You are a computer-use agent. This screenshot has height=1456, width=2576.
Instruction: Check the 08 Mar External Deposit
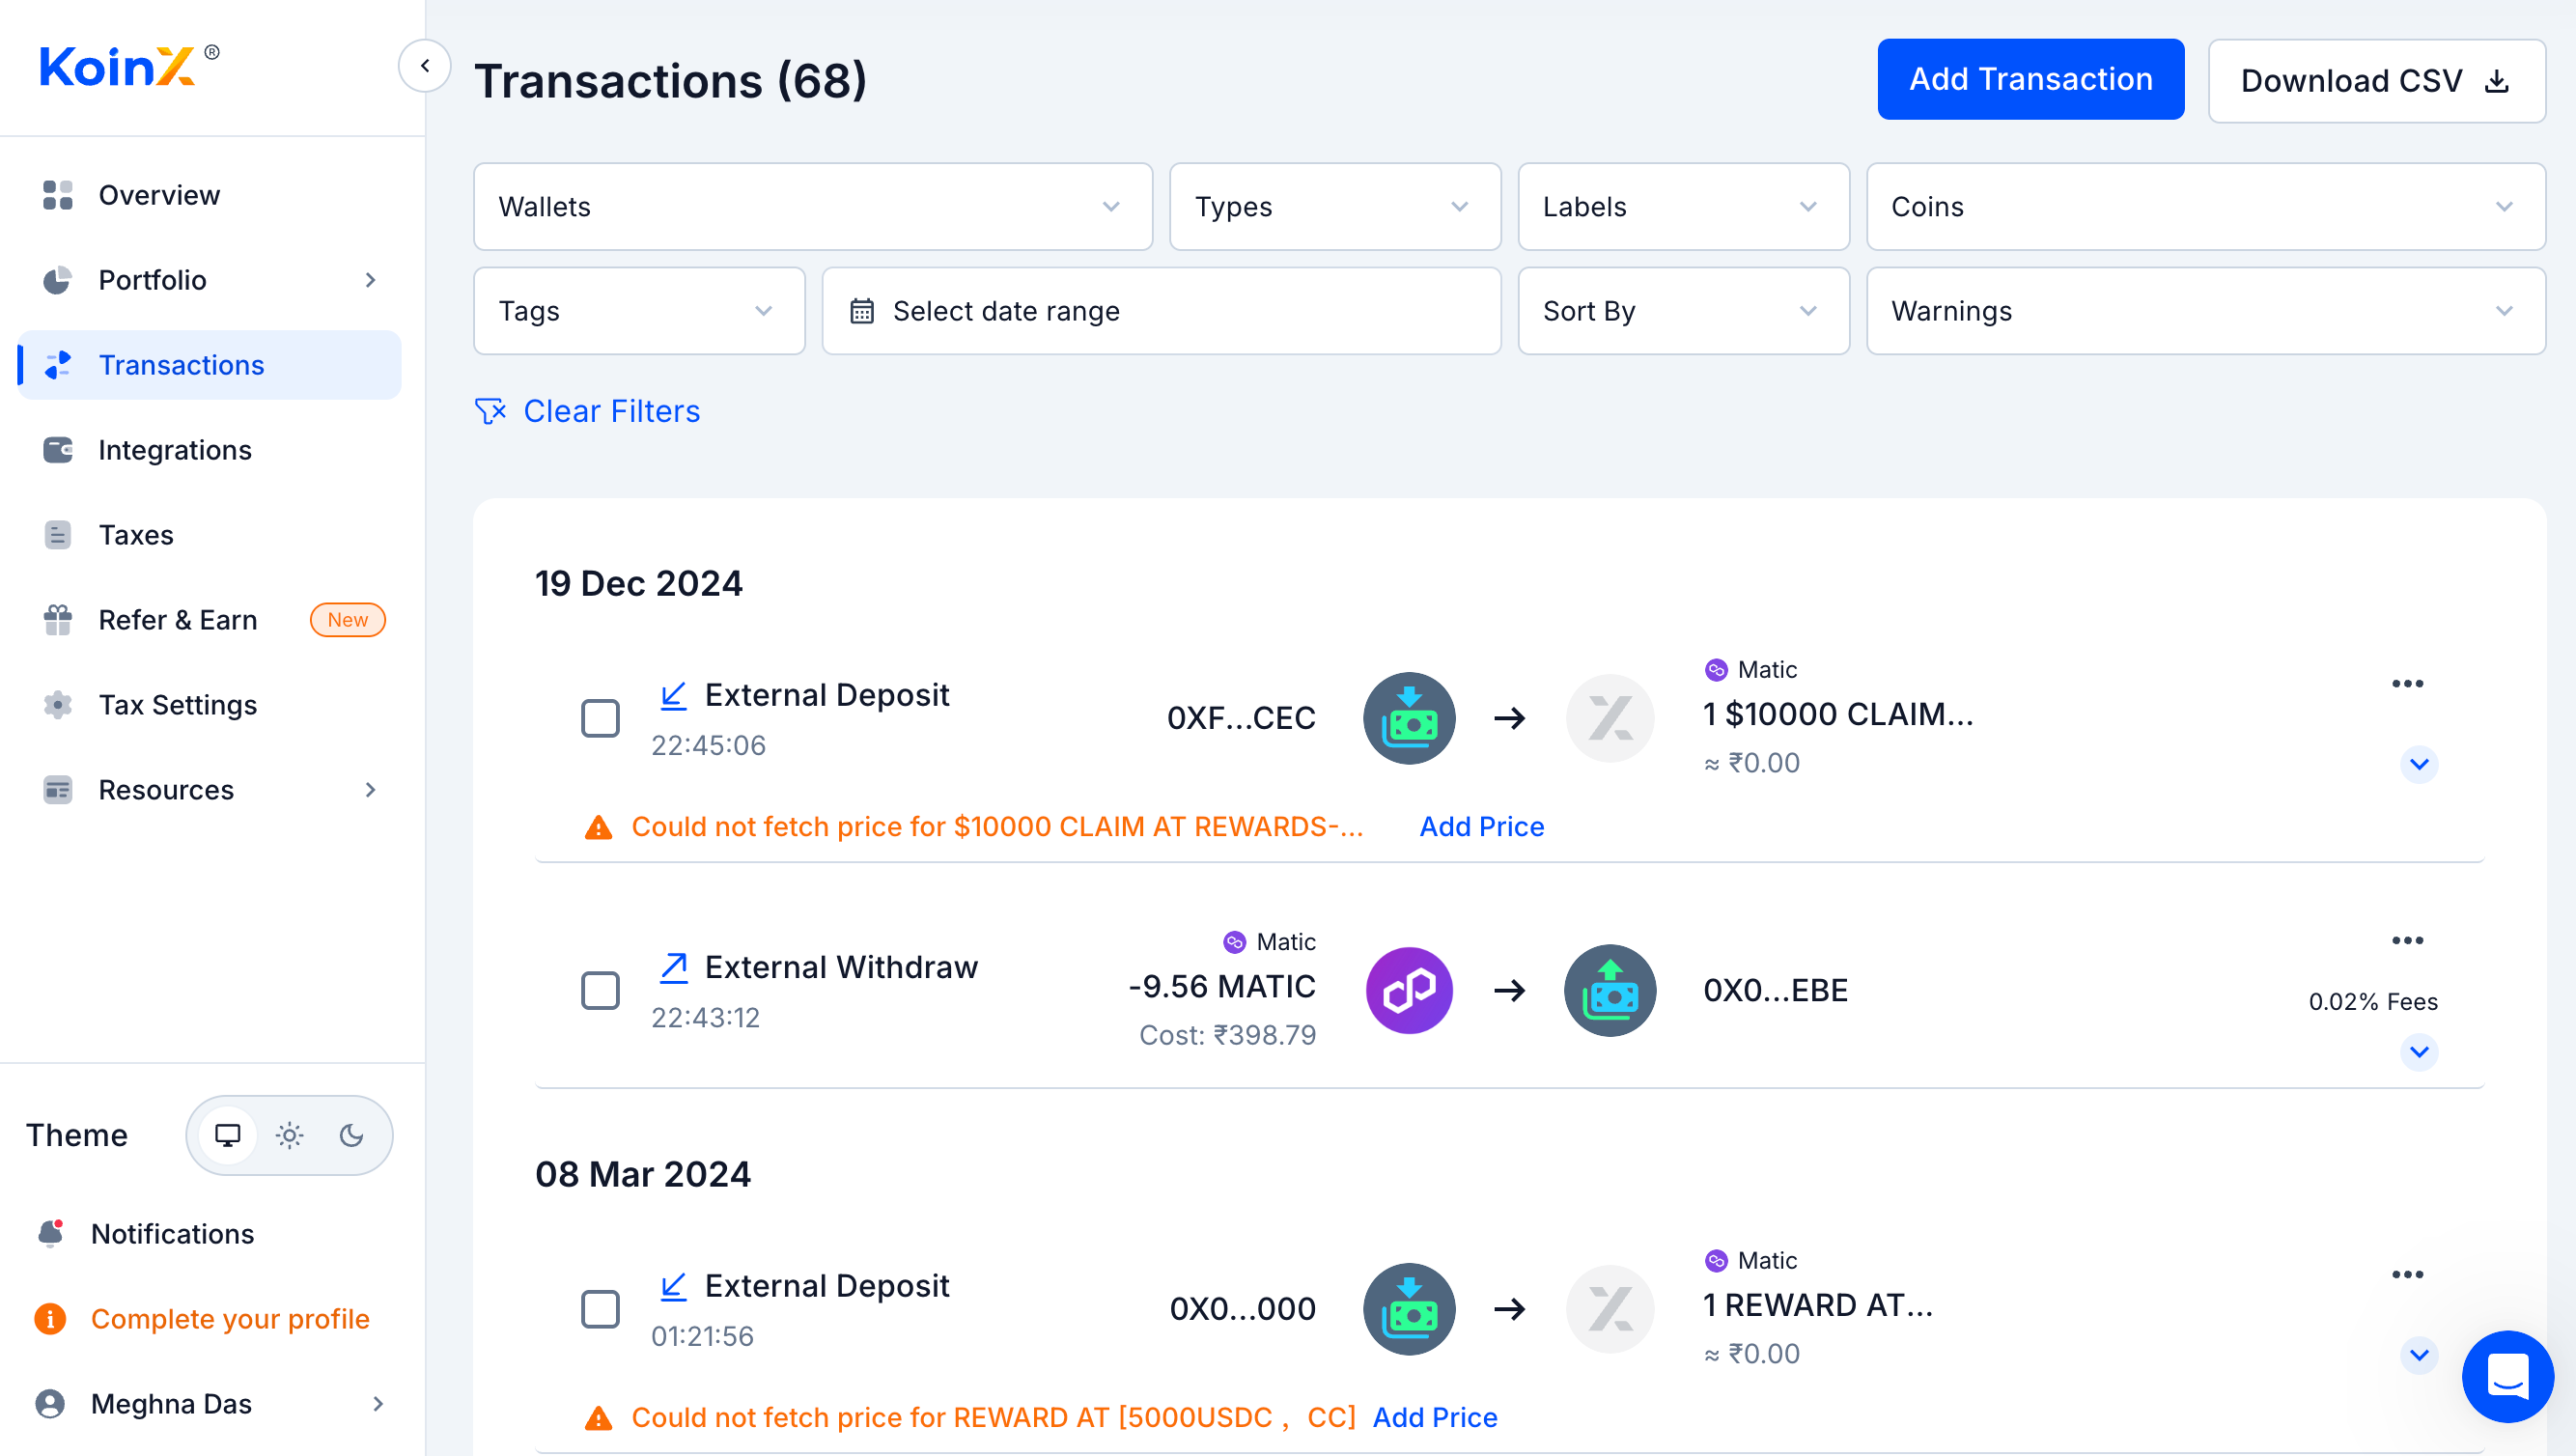pyautogui.click(x=600, y=1308)
